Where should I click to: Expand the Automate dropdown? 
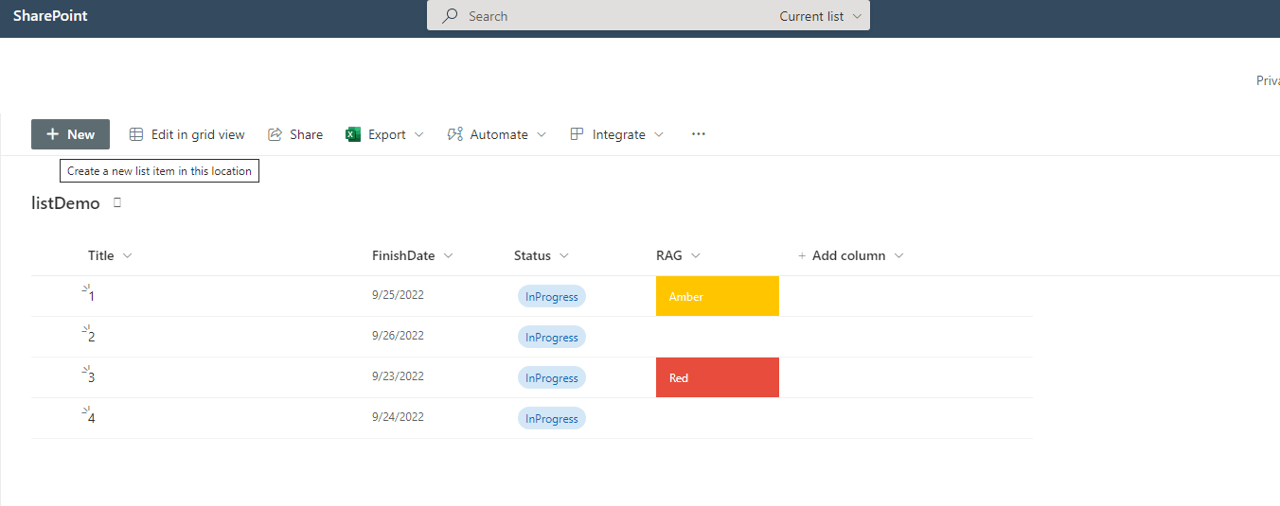pyautogui.click(x=497, y=134)
